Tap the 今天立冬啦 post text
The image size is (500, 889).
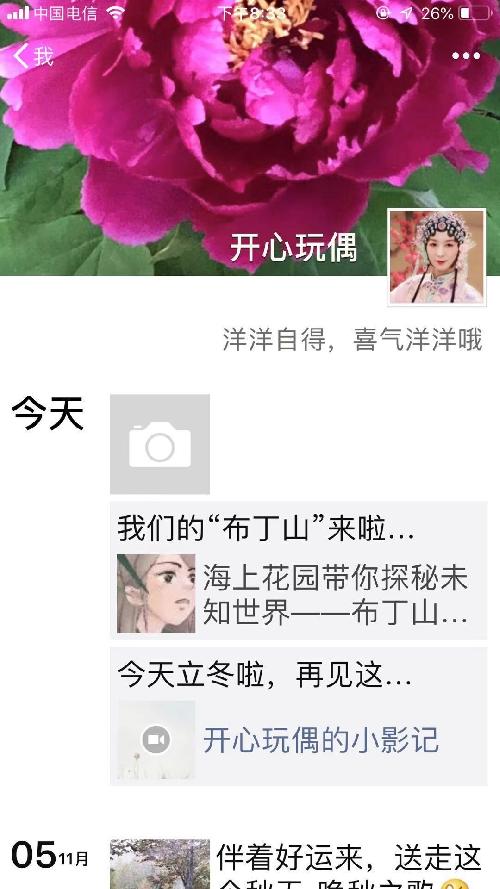point(264,675)
